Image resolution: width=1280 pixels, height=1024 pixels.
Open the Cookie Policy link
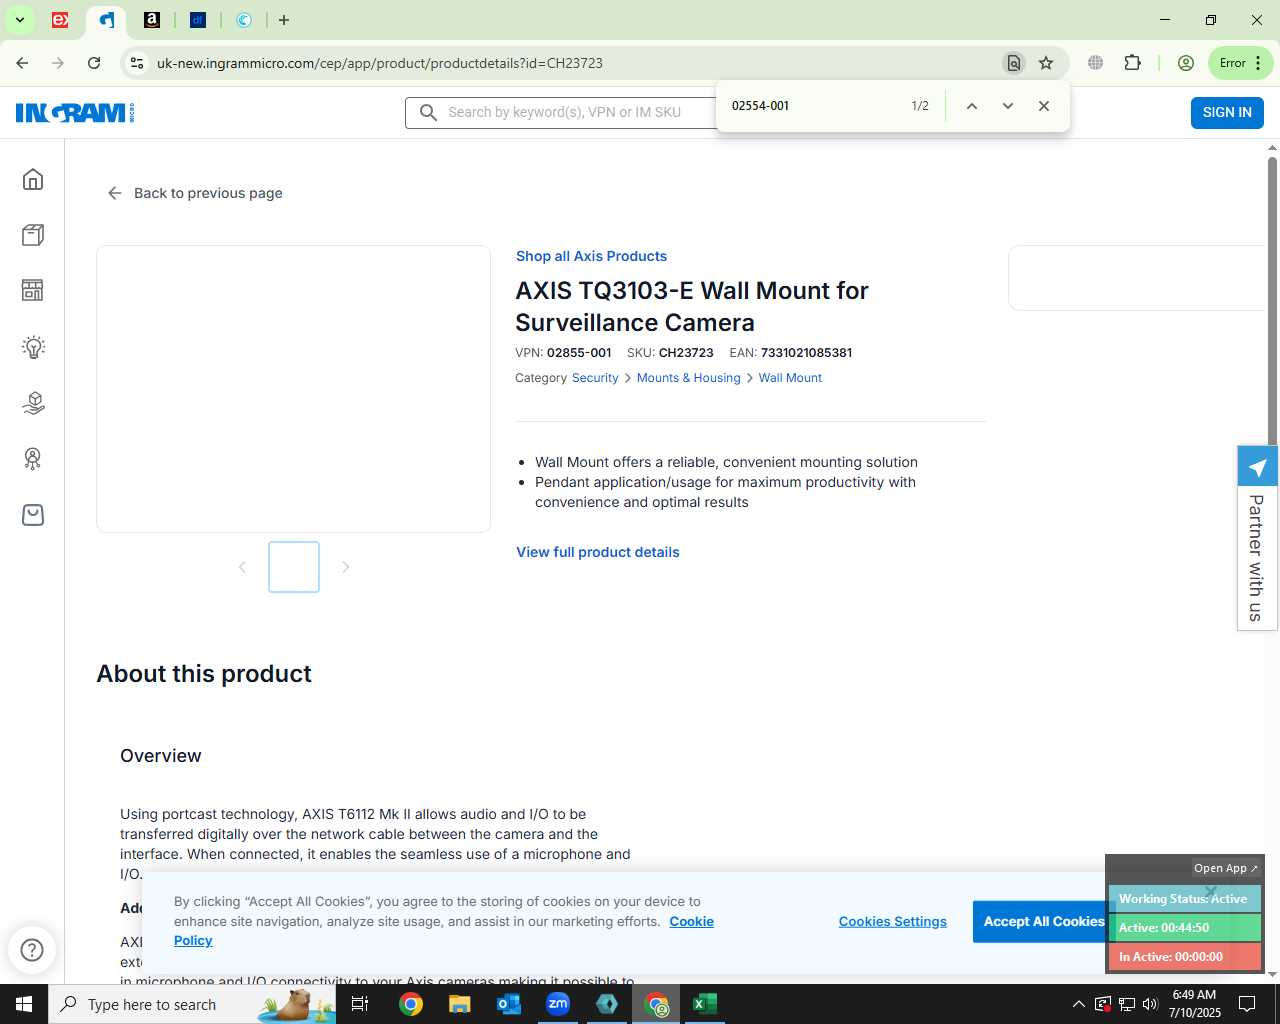pos(691,922)
